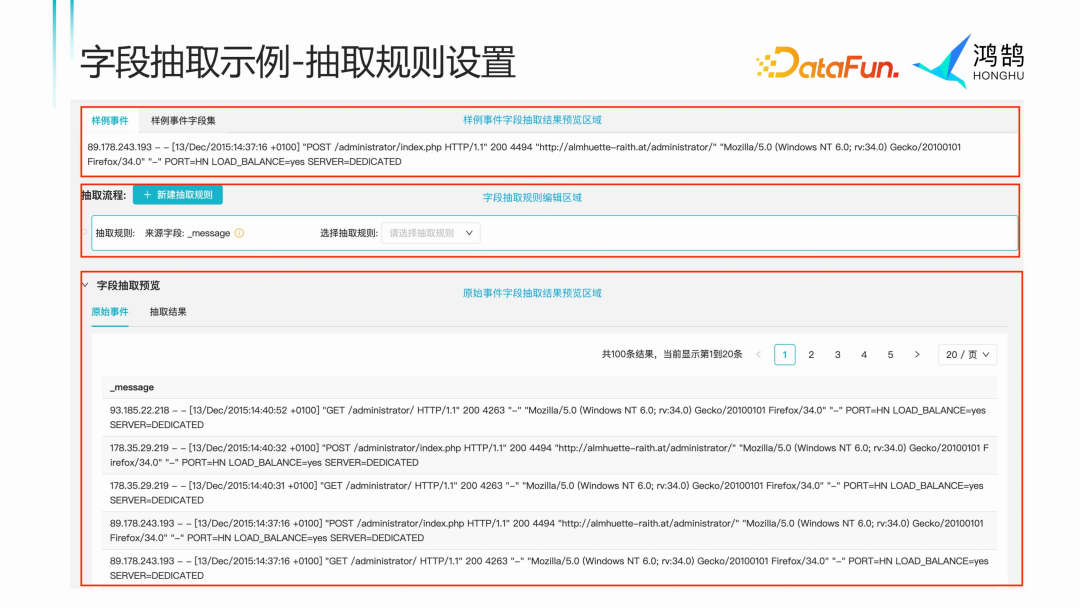
Task: Click dropdown arrow of 请选择抽取规则 selector
Action: point(469,231)
